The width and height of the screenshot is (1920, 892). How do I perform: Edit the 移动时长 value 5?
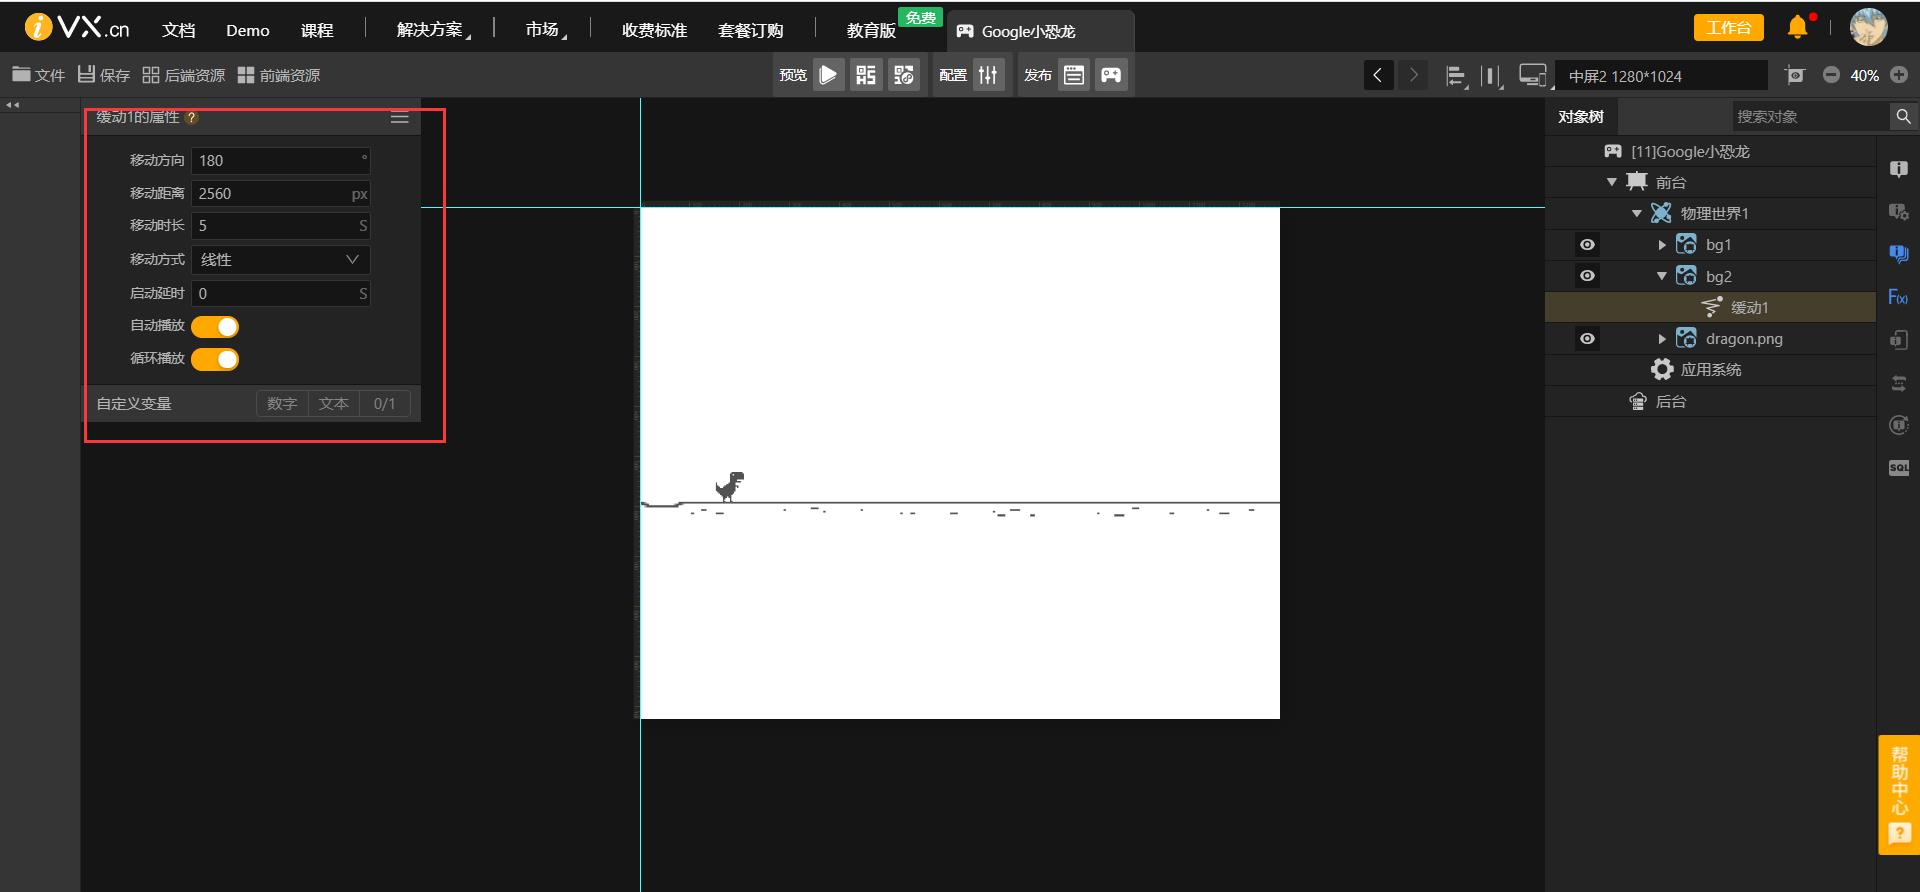[x=281, y=226]
